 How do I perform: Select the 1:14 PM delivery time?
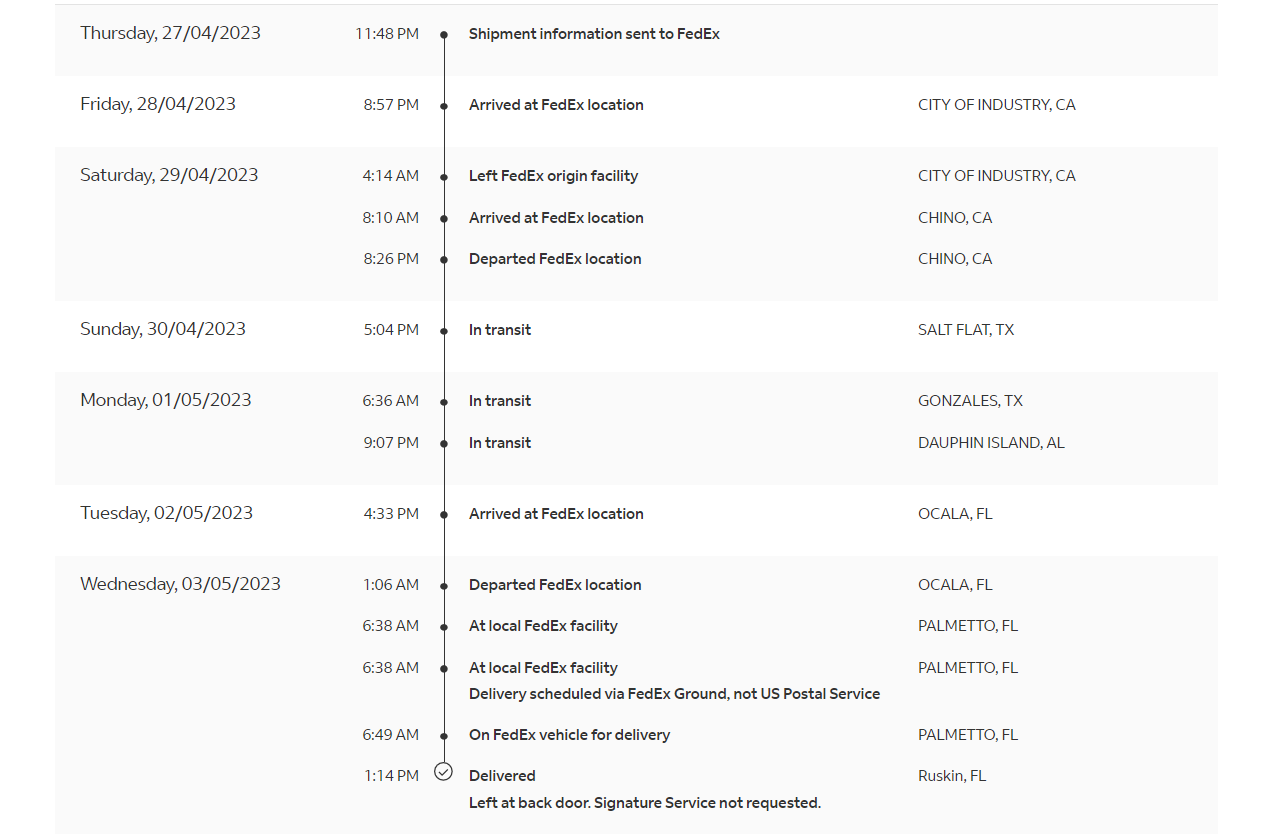(391, 776)
